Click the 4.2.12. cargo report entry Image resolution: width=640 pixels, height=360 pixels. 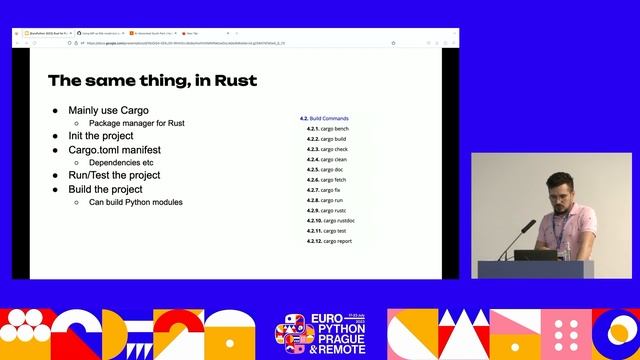[329, 241]
